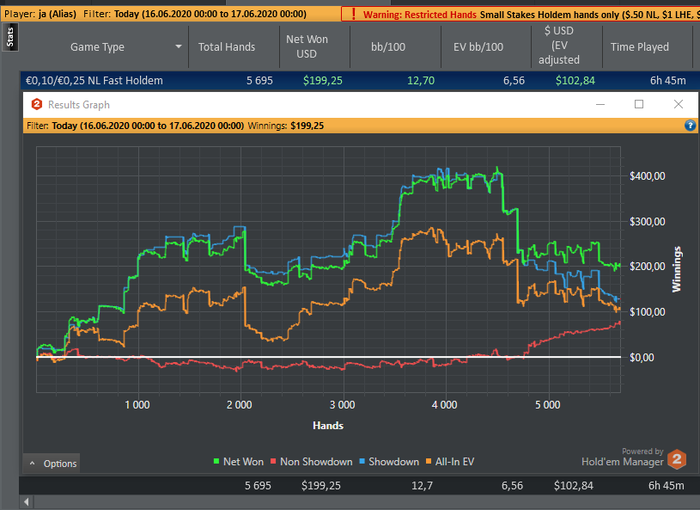Sort by Time Played column header

tap(640, 47)
